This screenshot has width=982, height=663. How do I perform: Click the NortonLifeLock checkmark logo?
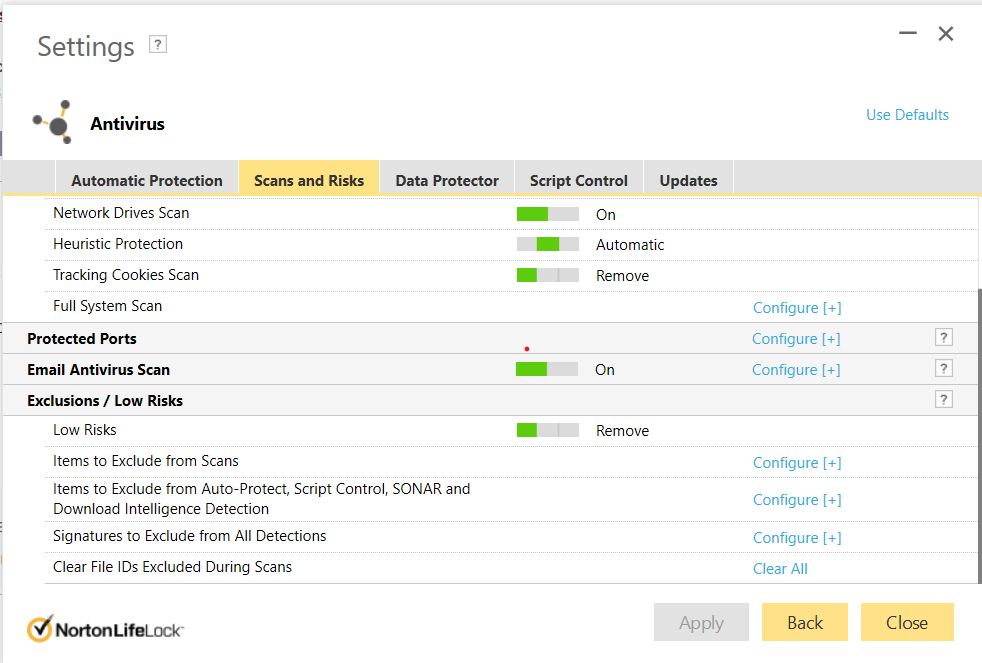40,629
